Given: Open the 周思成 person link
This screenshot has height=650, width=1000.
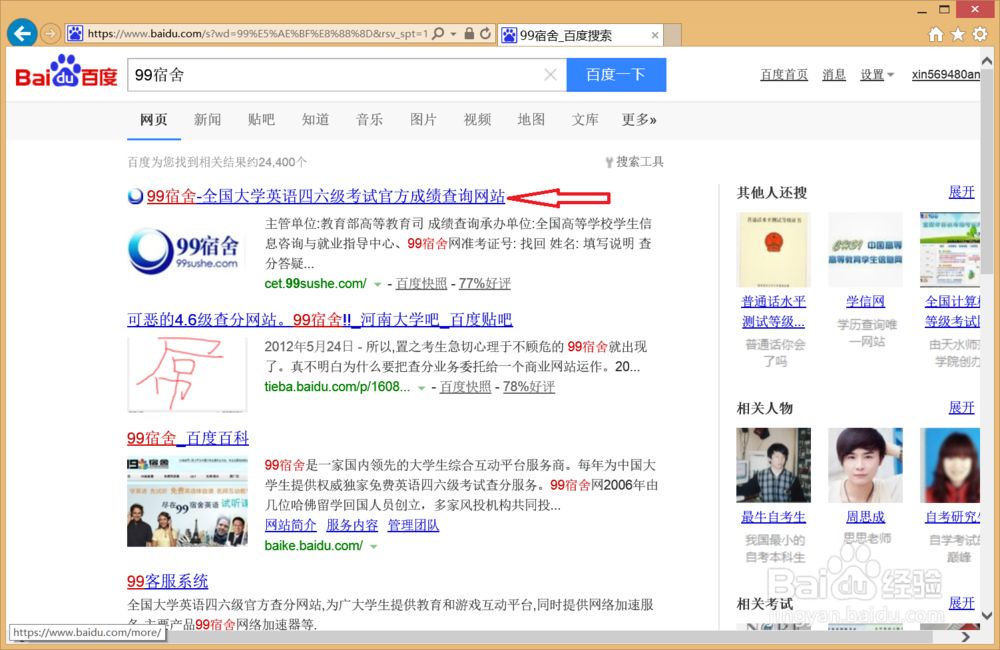Looking at the screenshot, I should (865, 517).
